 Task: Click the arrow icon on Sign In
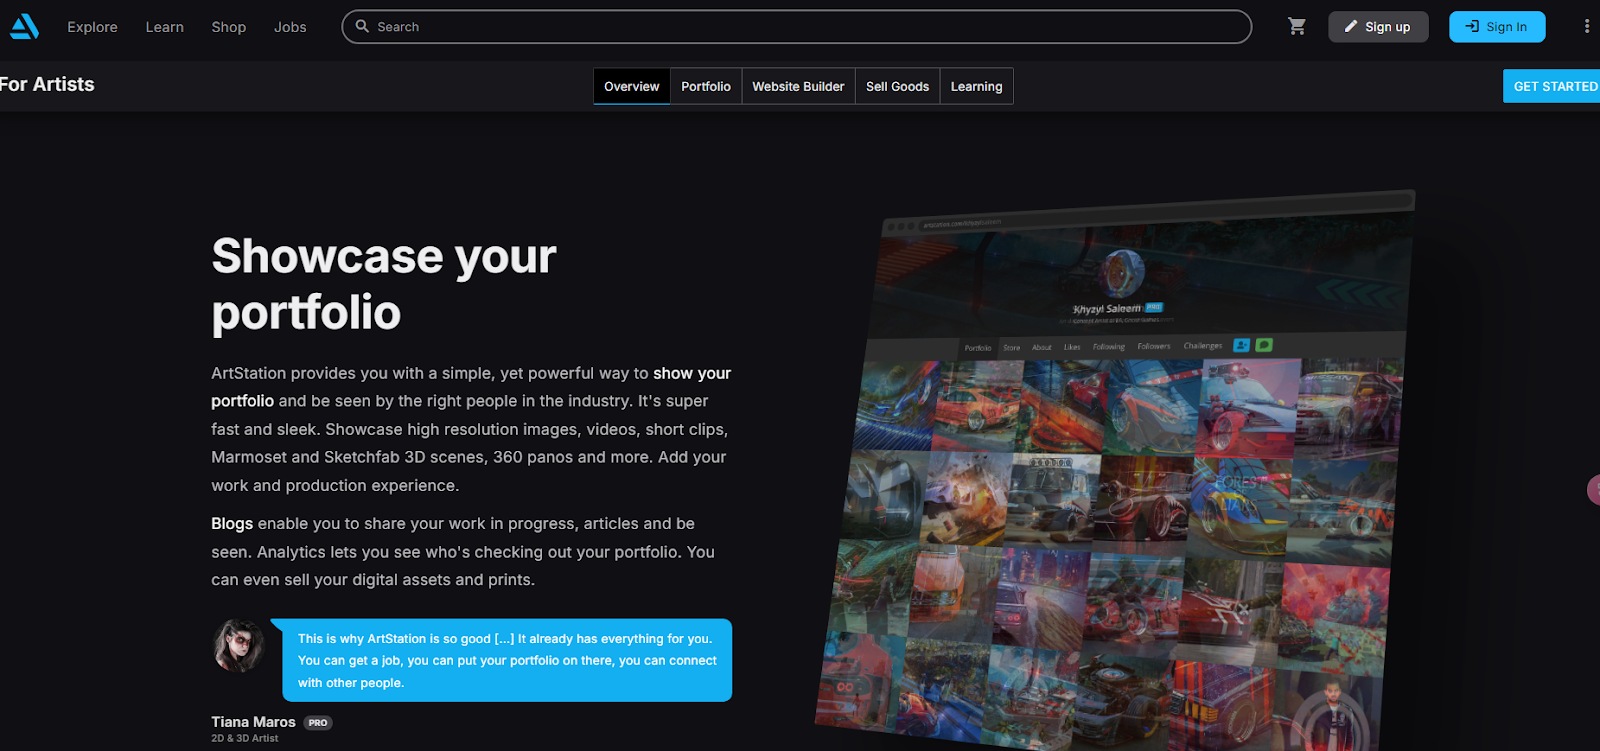tap(1472, 26)
